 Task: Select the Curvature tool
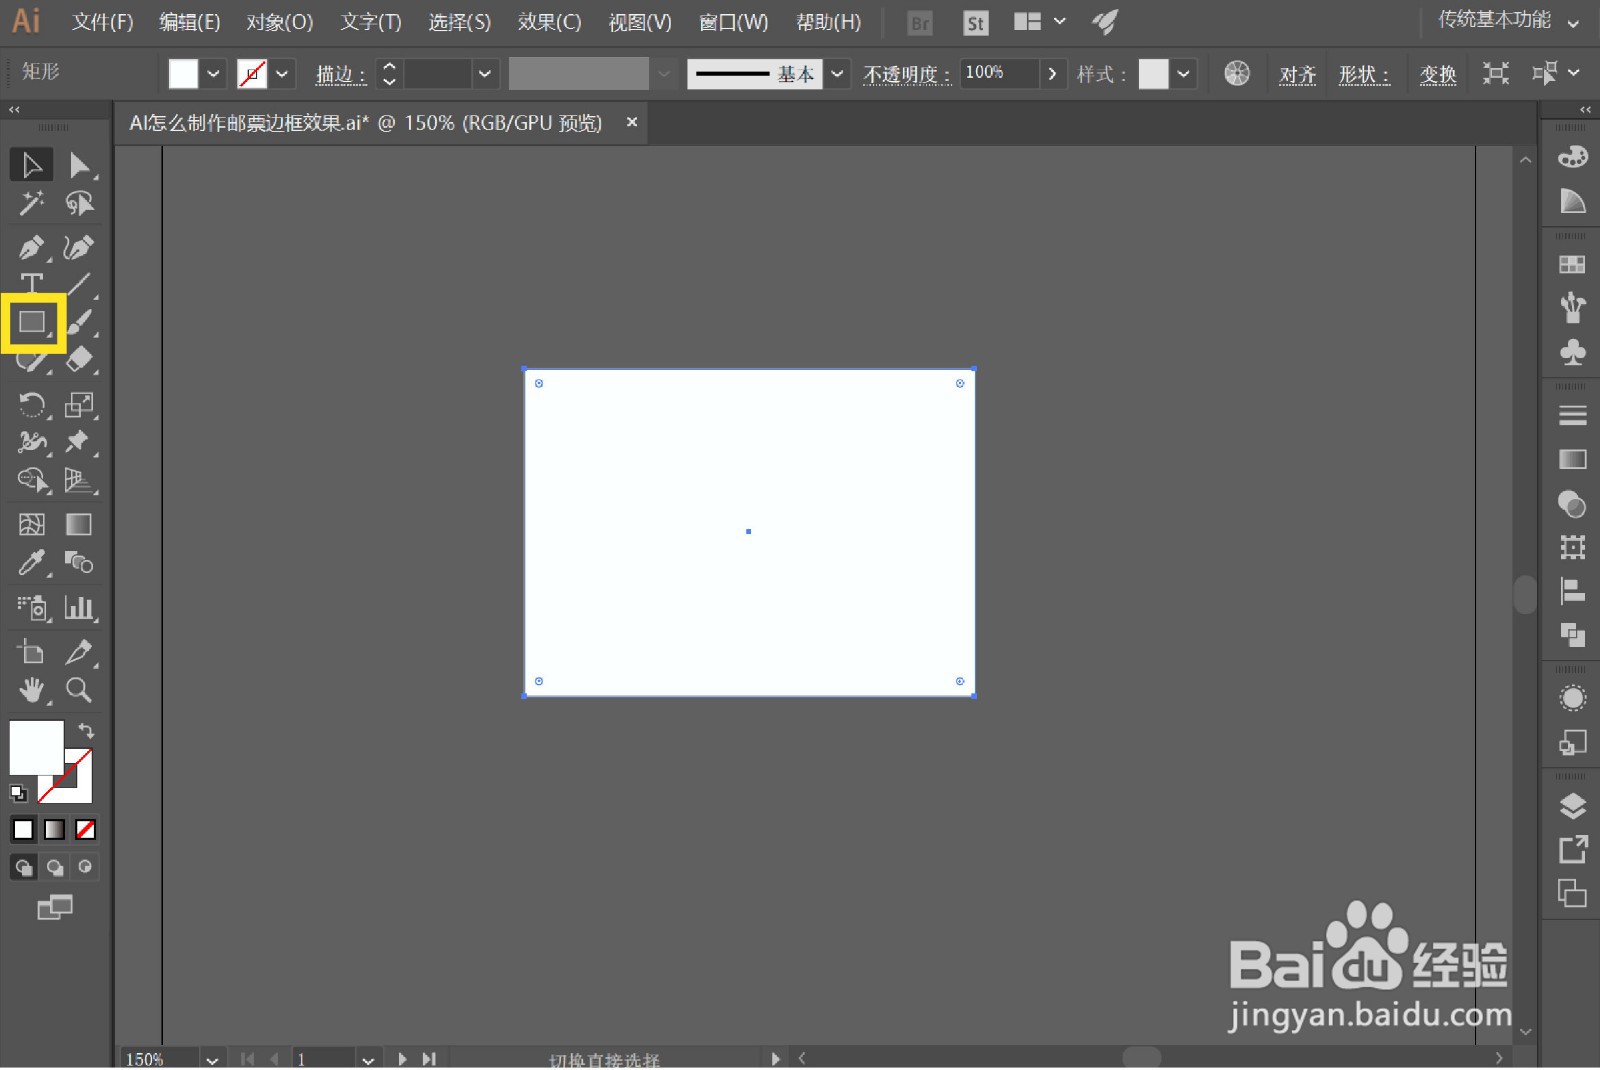(x=79, y=246)
